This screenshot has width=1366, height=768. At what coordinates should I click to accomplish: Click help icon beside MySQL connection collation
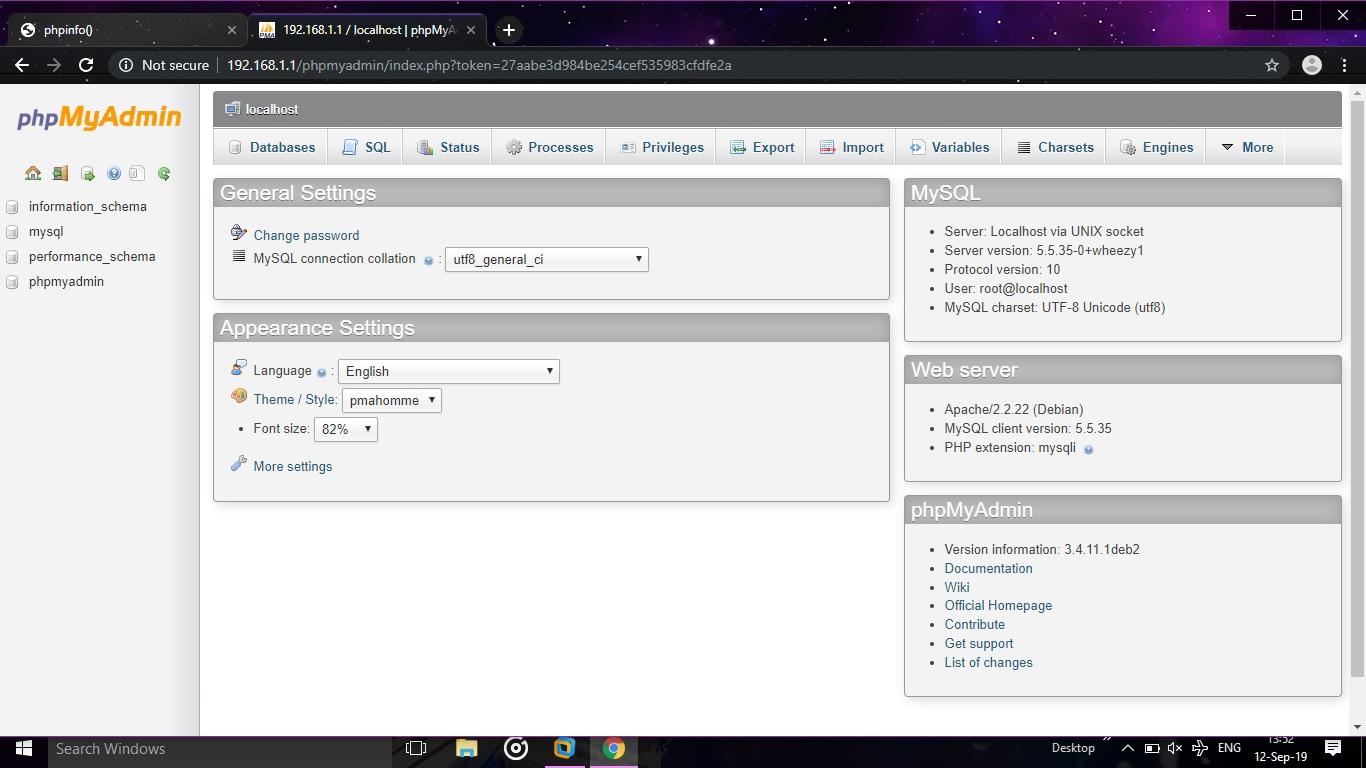pyautogui.click(x=428, y=260)
